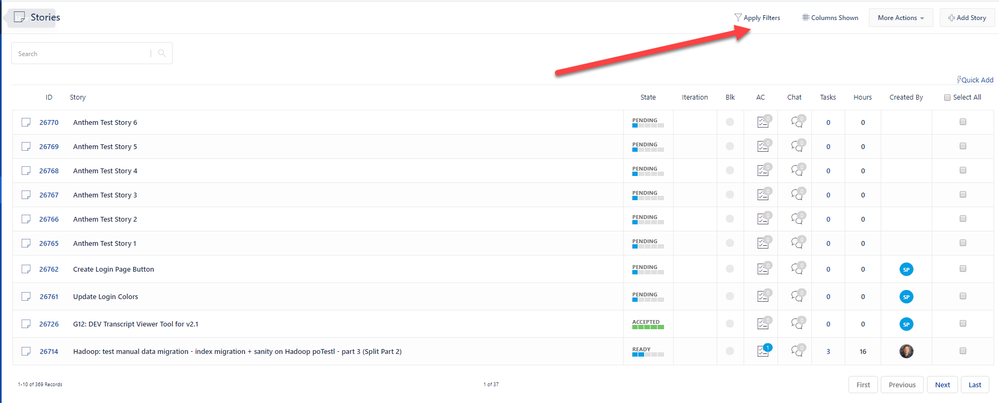The height and width of the screenshot is (403, 999).
Task: Click the blocked indicator for story 26761
Action: [729, 297]
